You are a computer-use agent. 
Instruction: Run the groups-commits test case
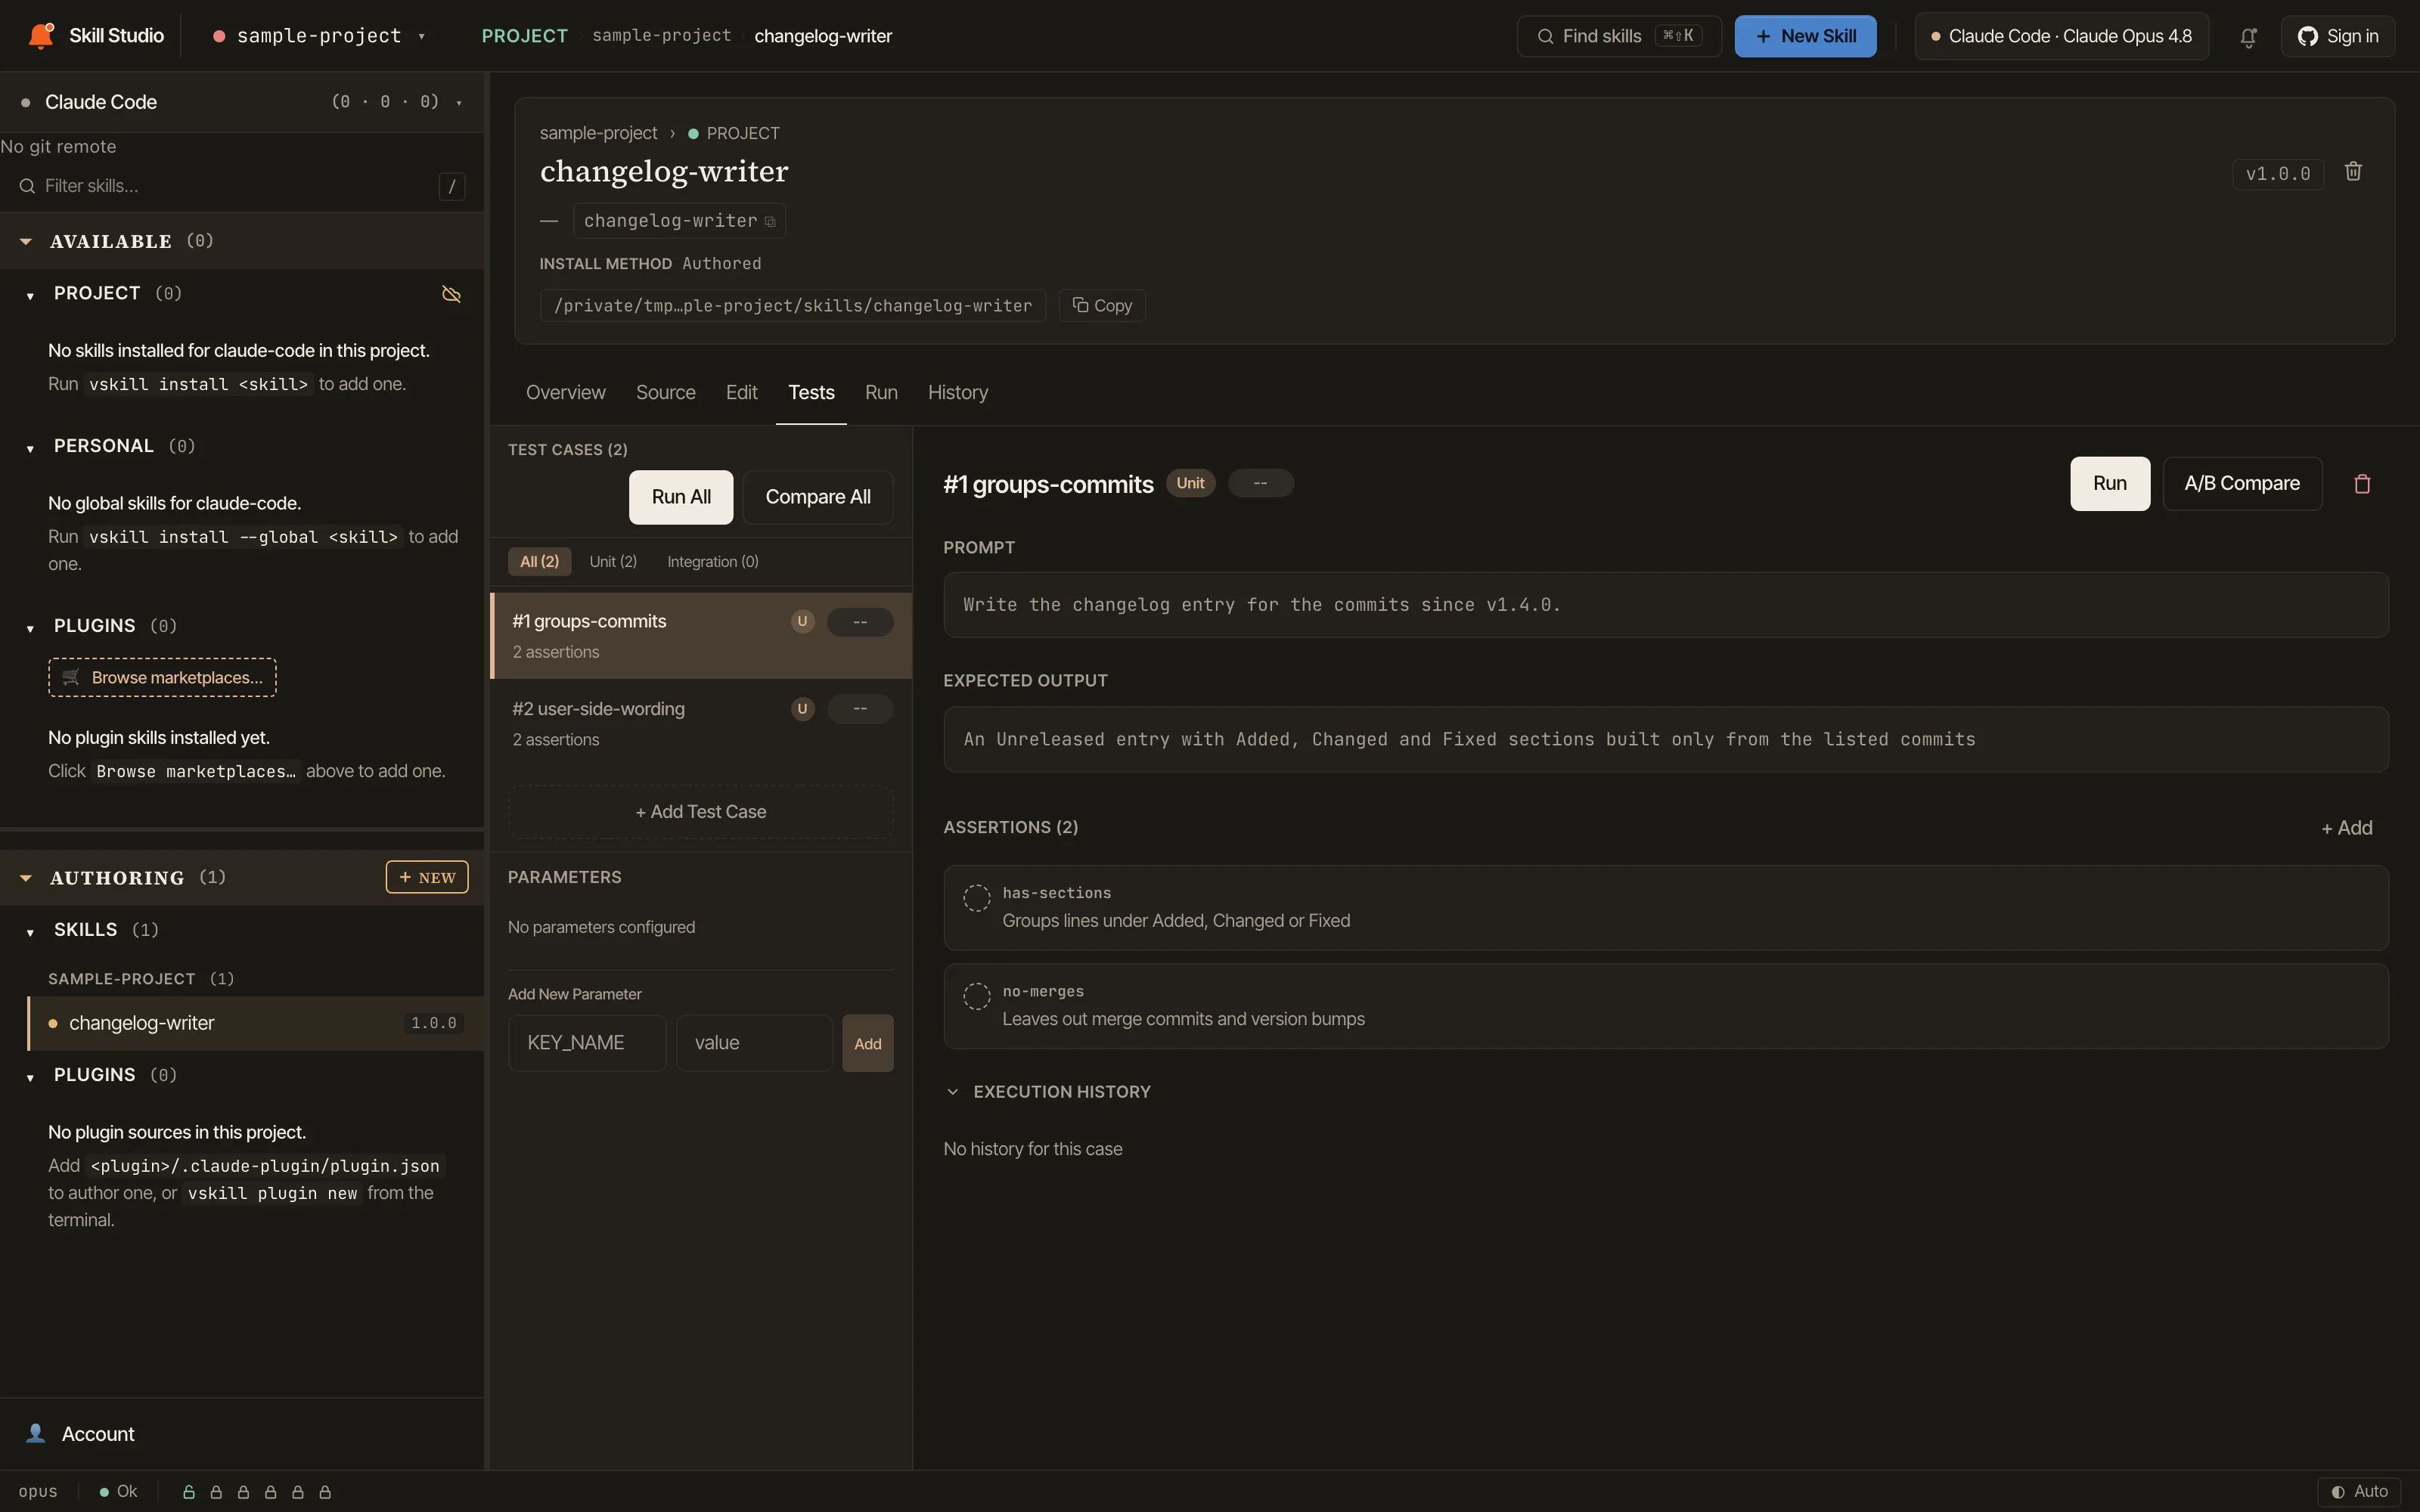coord(2110,484)
